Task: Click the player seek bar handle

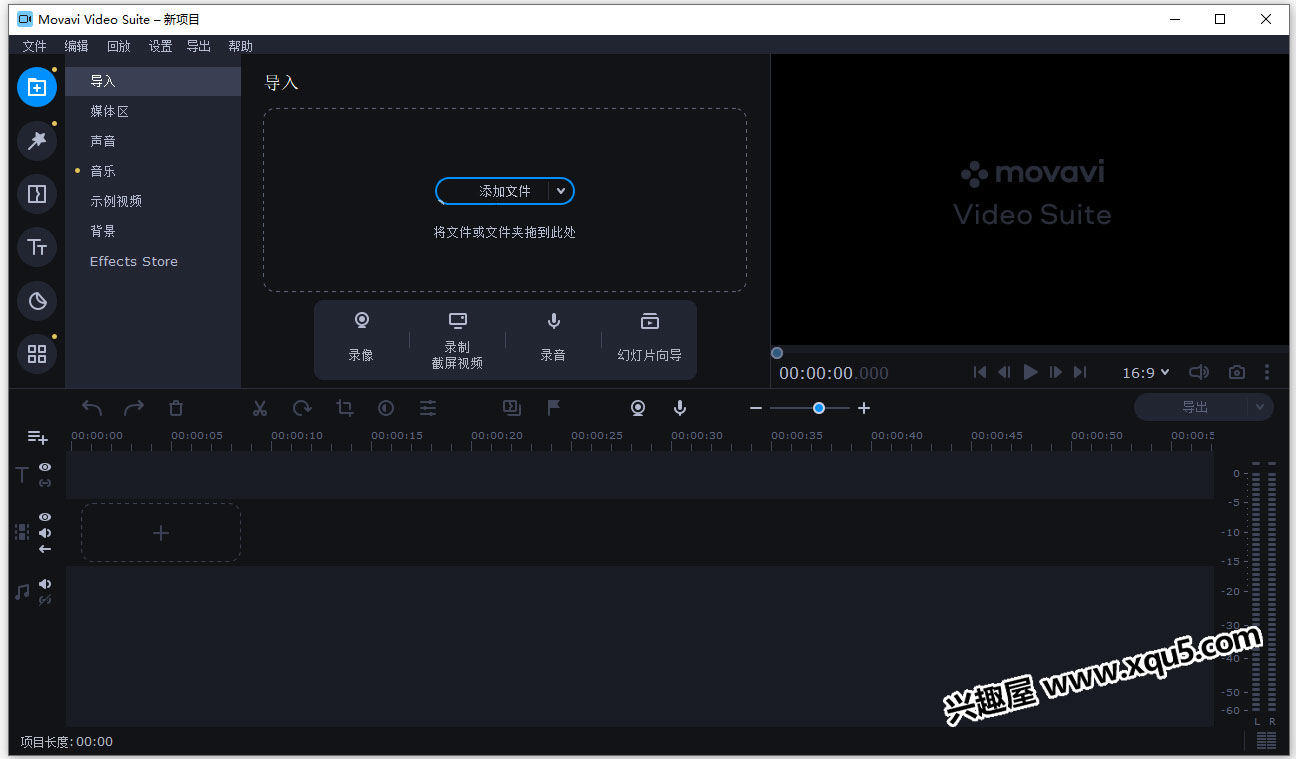Action: point(777,353)
